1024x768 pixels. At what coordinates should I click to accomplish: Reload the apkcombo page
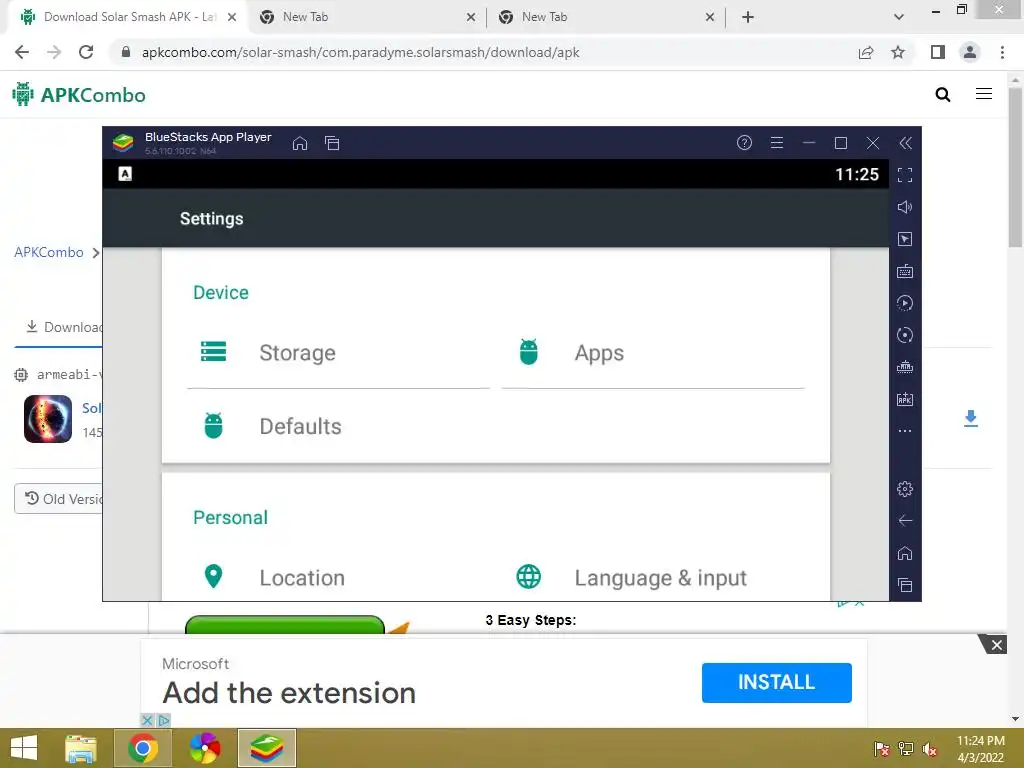click(86, 52)
